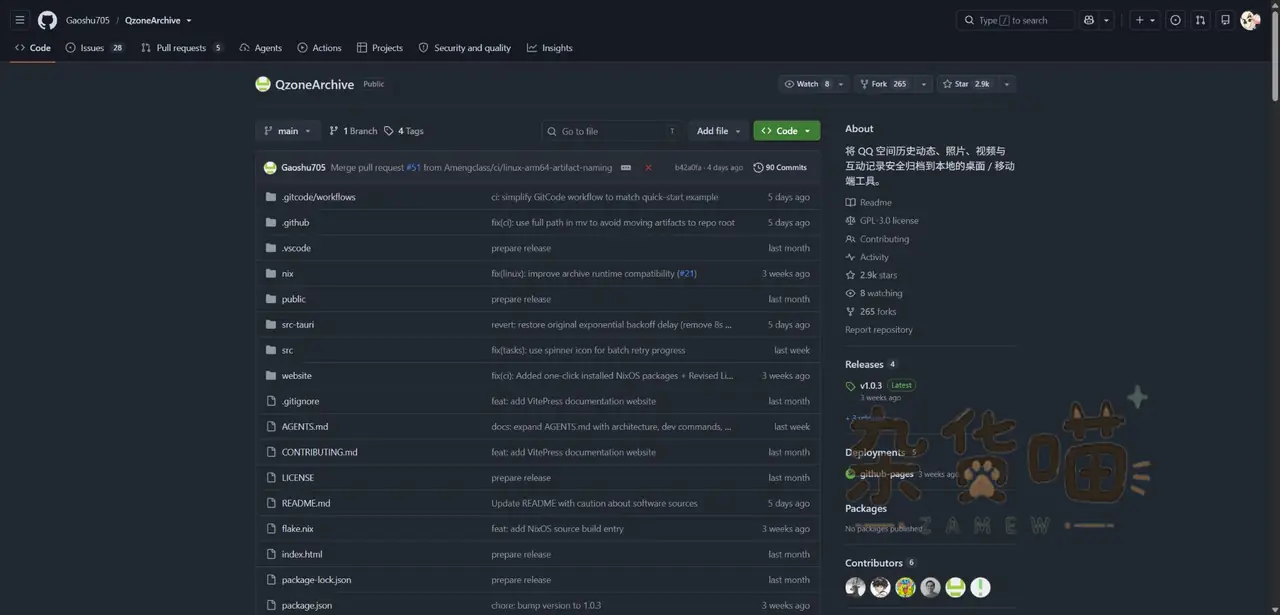Screen dimensions: 1280x615
Task: Star the repository
Action: (966, 84)
